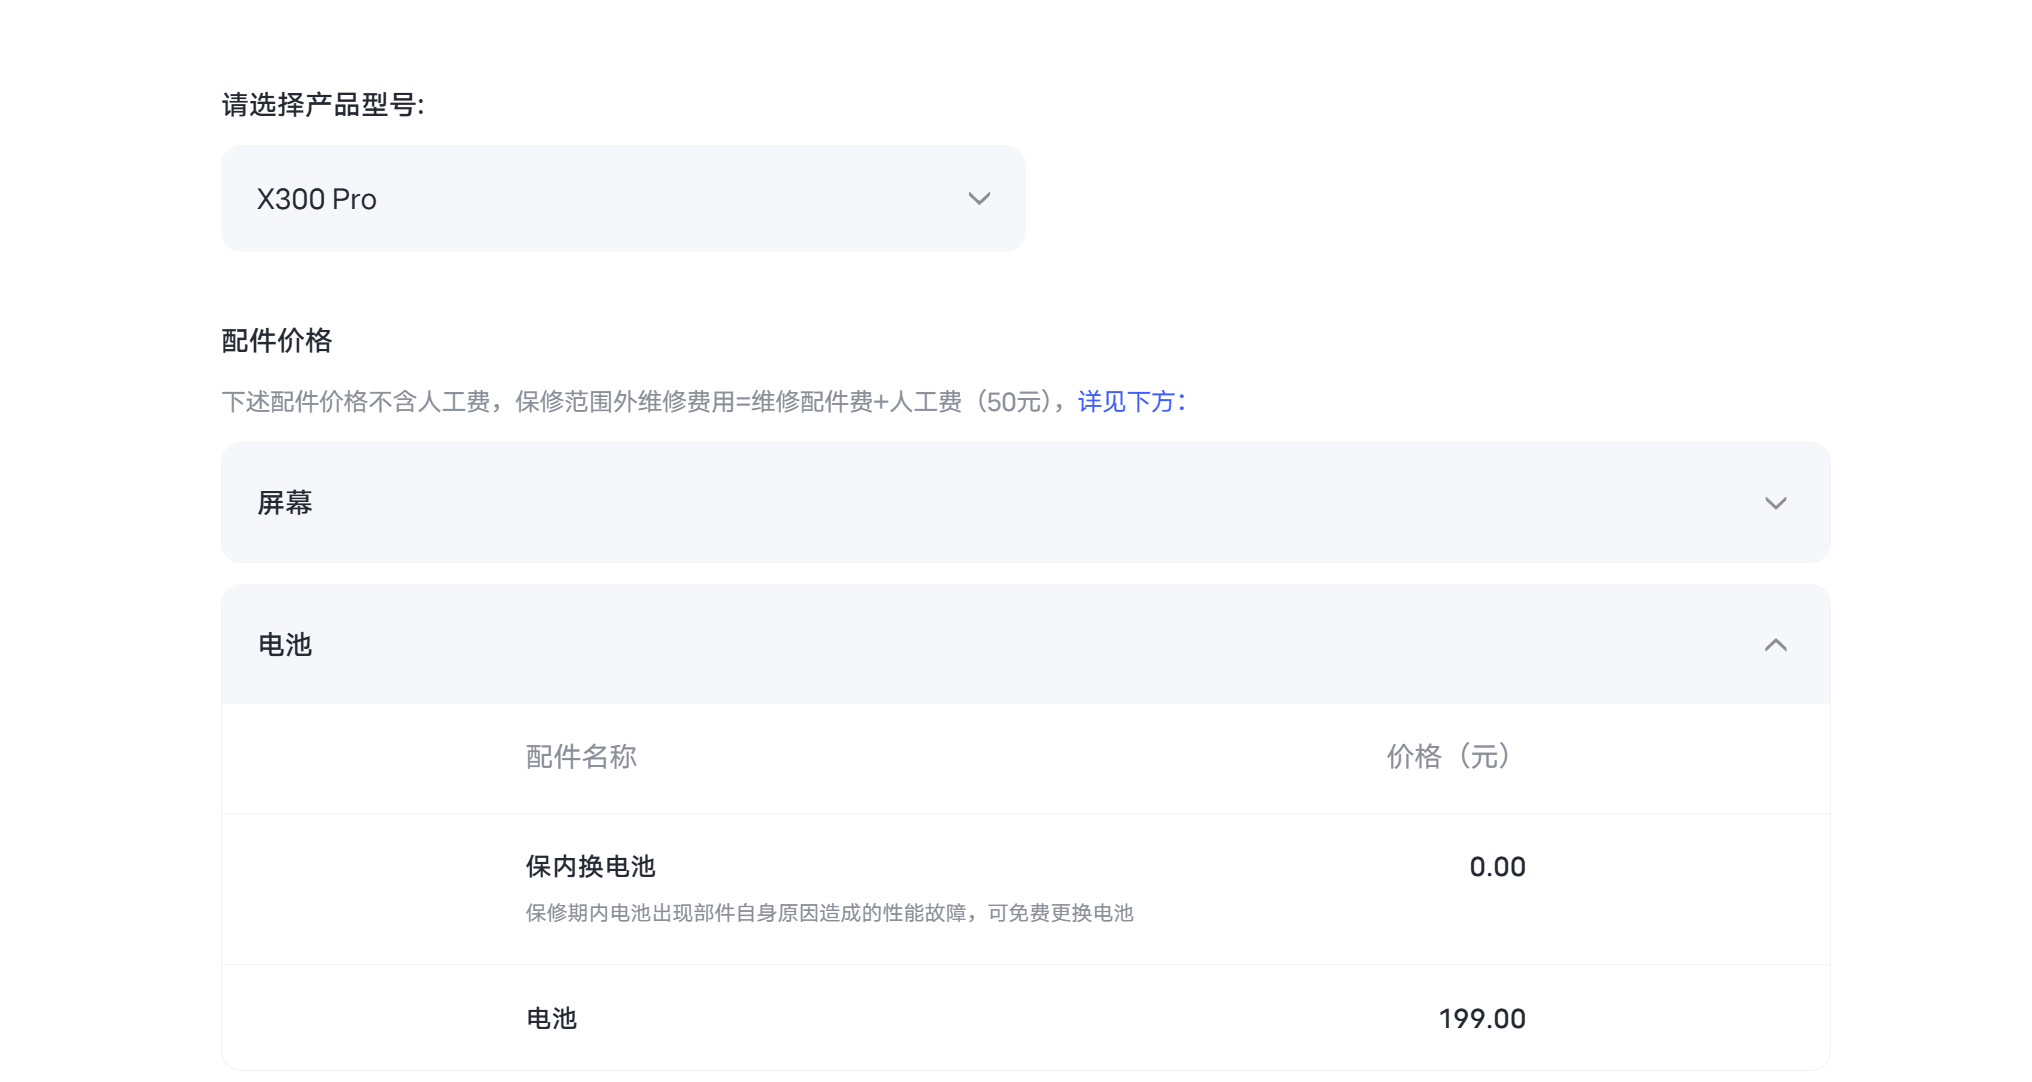This screenshot has width=2032, height=1082.
Task: Click the 配件价格 section heading
Action: pos(276,341)
